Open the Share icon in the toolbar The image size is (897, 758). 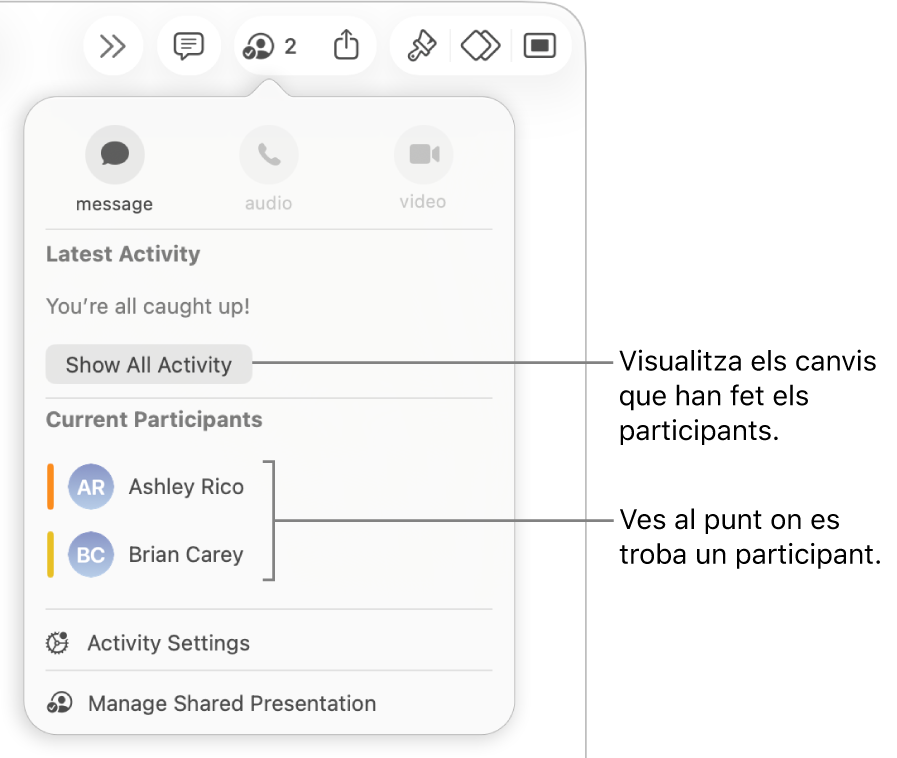(x=345, y=45)
